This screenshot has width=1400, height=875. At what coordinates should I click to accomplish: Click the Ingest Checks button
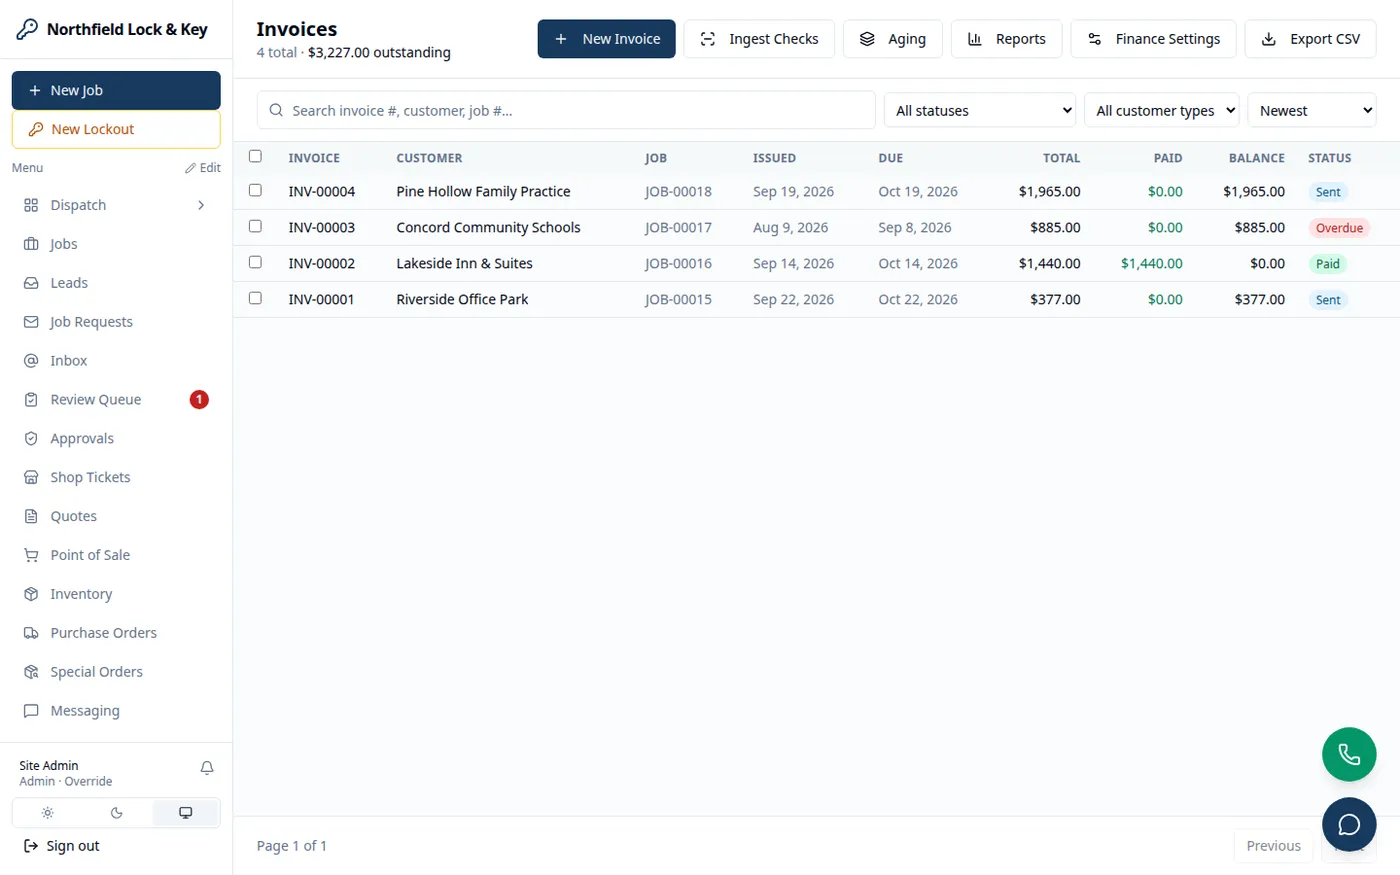coord(759,39)
